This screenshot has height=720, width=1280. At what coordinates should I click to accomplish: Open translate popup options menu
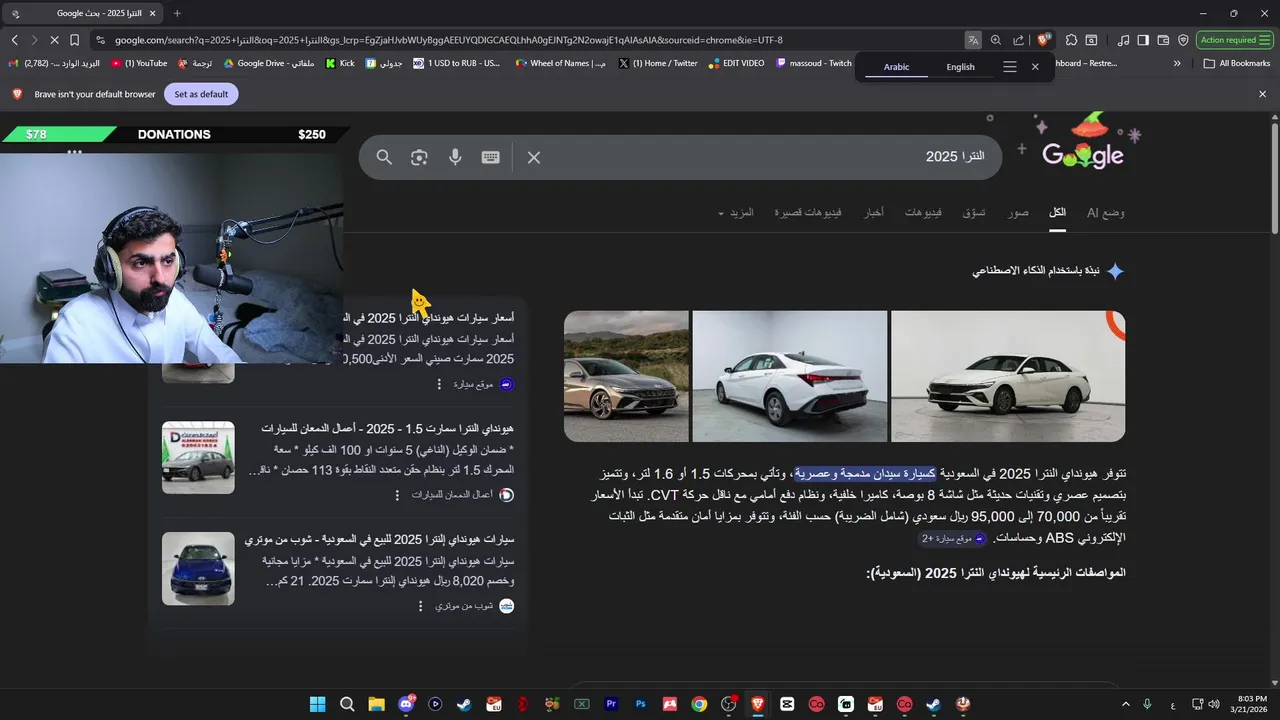[1010, 67]
